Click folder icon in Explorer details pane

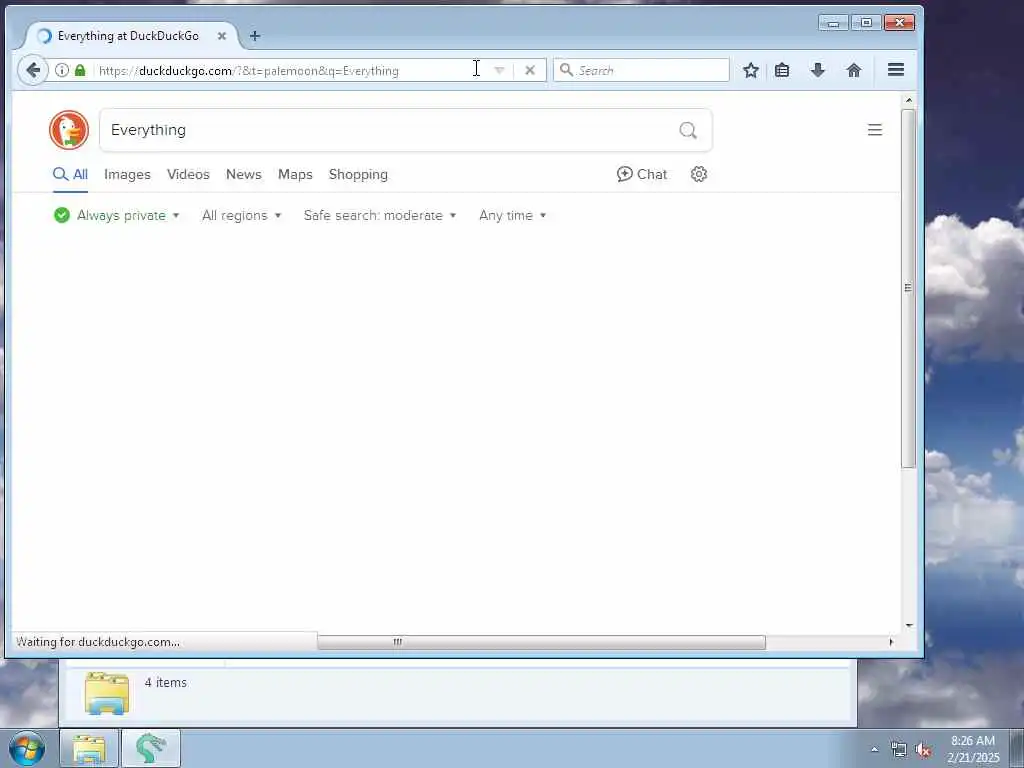pyautogui.click(x=106, y=694)
